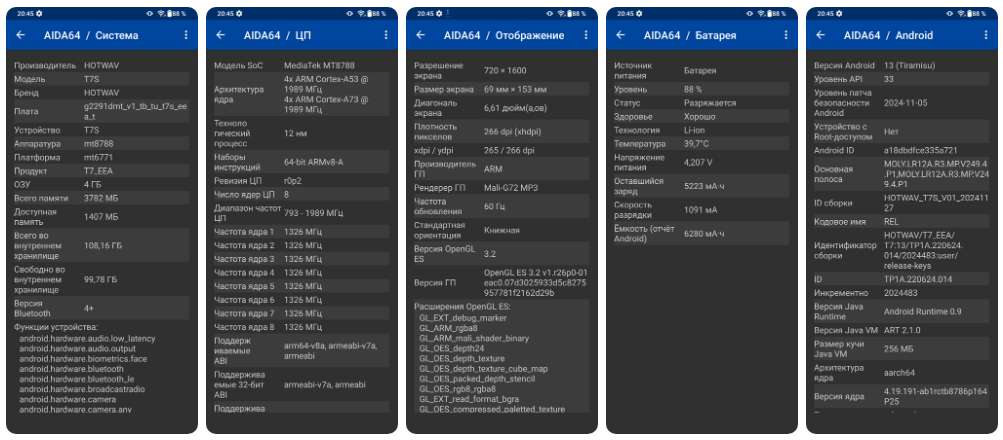Tap eye icon in Android screen status bar
The height and width of the screenshot is (440, 1003).
pyautogui.click(x=949, y=13)
